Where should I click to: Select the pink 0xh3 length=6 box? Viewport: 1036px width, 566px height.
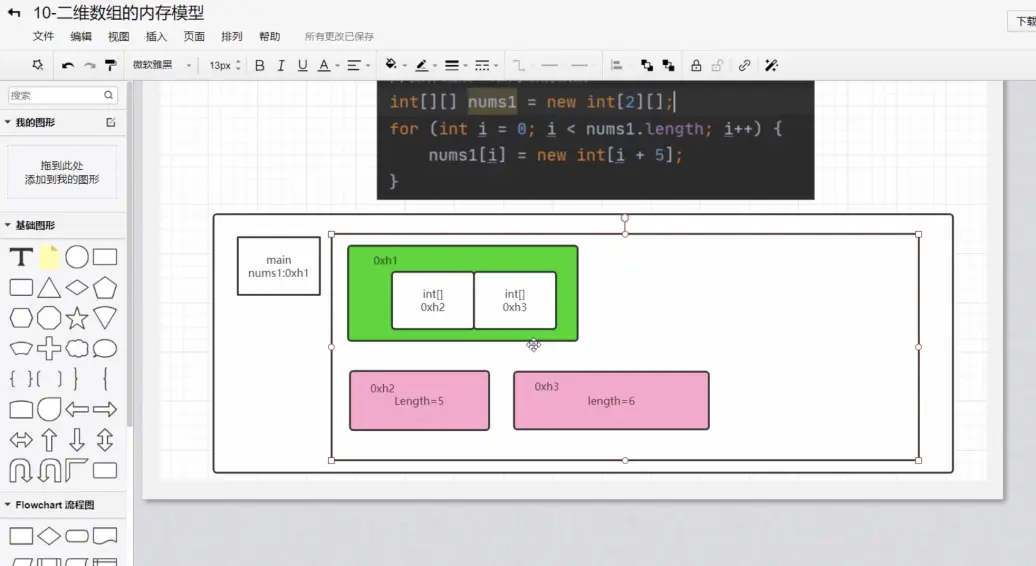[x=611, y=400]
